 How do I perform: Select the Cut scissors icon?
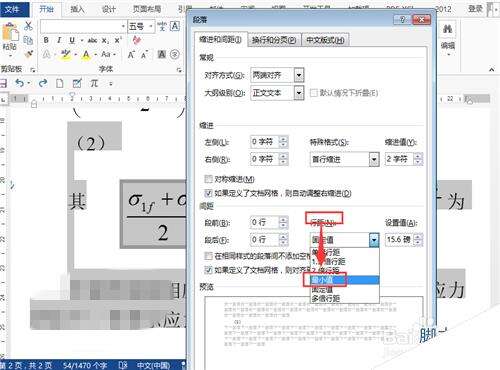pos(28,26)
